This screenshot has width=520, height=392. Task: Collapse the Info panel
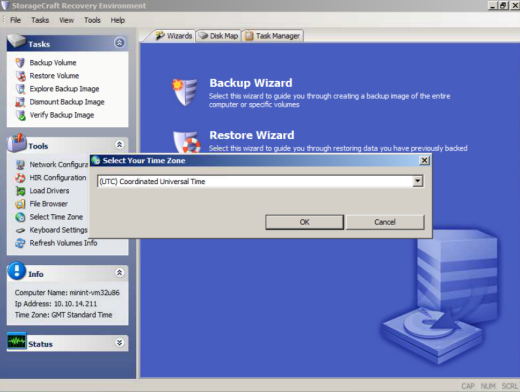click(119, 273)
